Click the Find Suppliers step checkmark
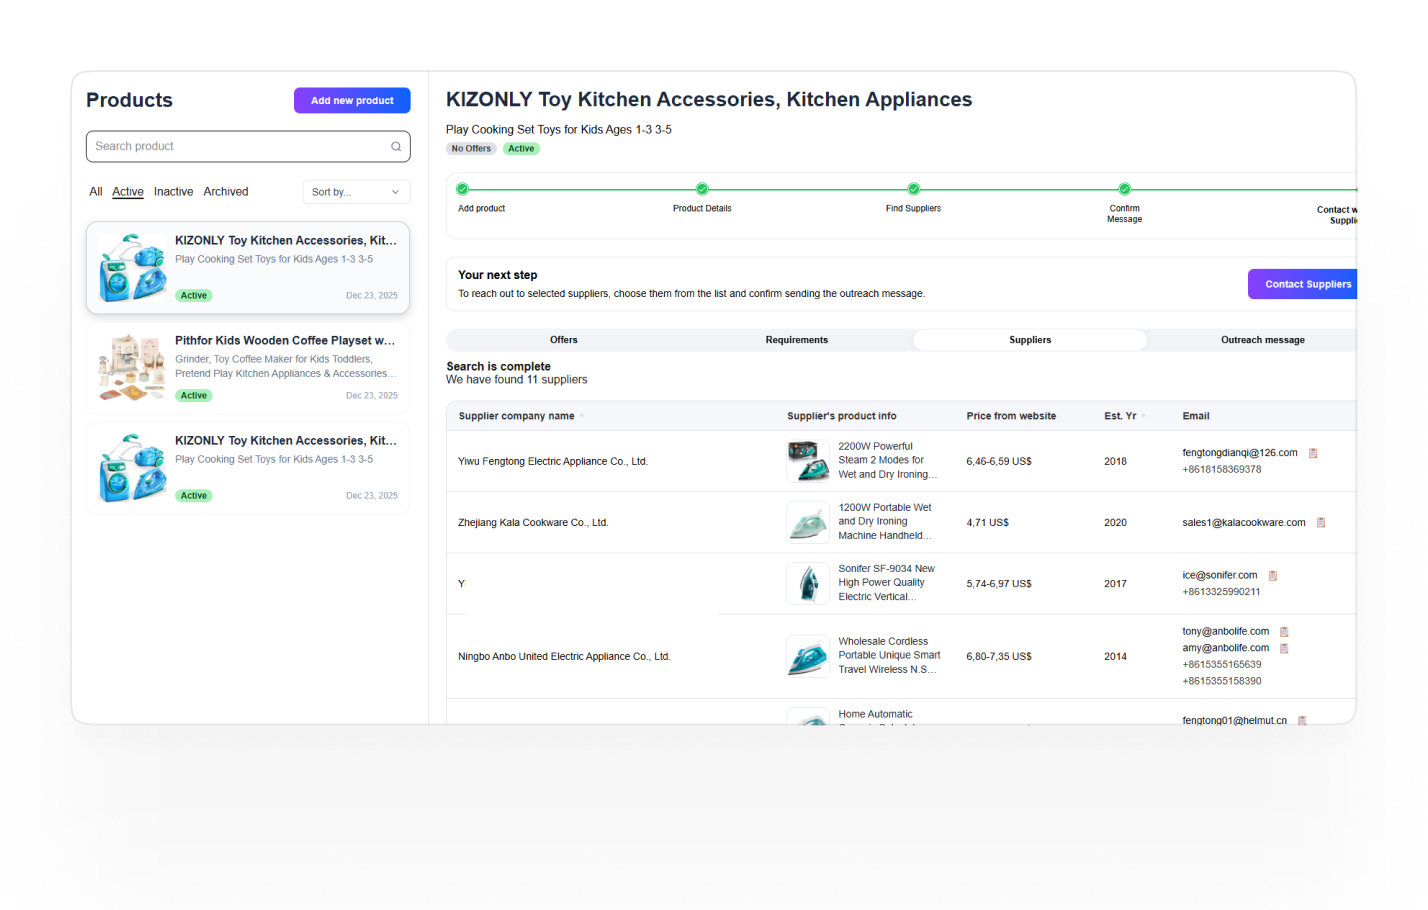 (x=913, y=189)
